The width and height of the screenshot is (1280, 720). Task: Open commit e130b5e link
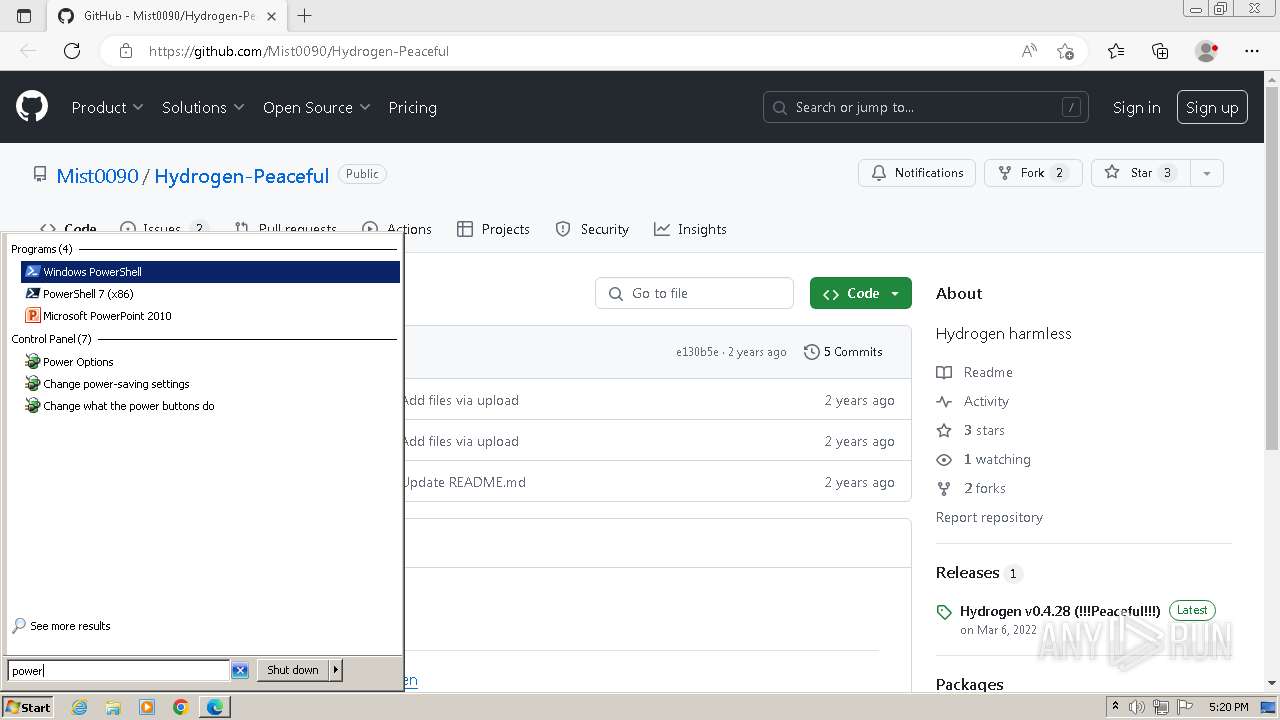tap(697, 352)
